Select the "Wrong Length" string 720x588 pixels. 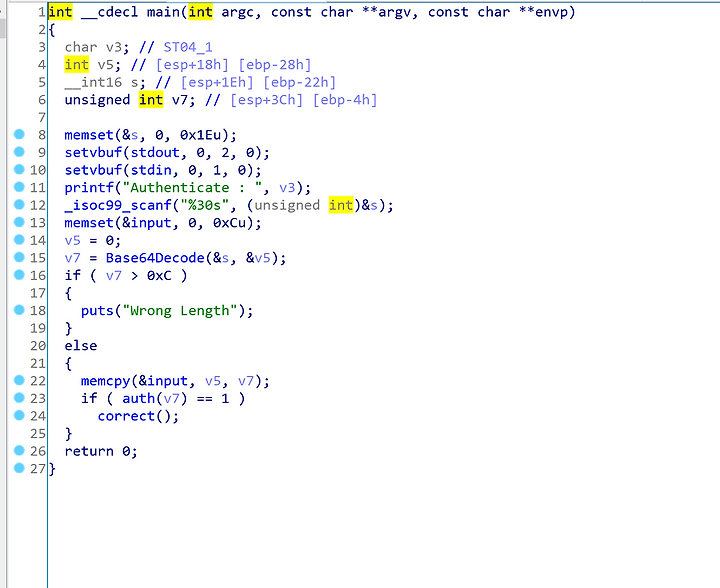click(180, 311)
